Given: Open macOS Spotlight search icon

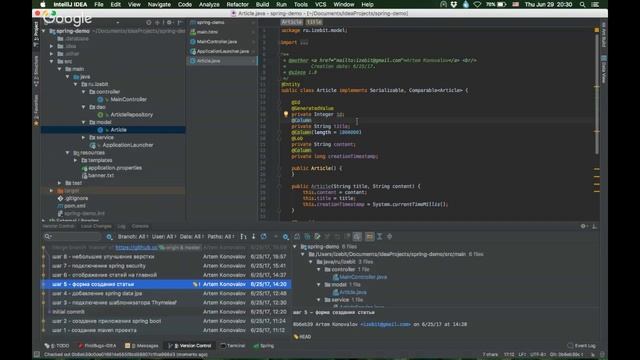Looking at the screenshot, I should [x=582, y=4].
